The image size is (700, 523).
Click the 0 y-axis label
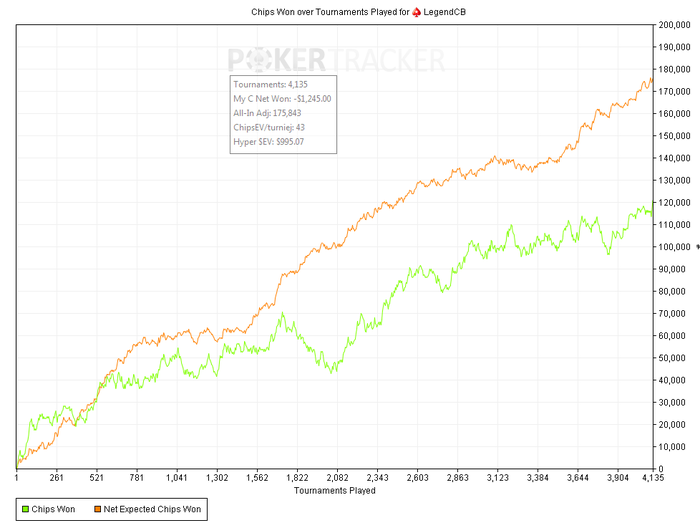661,469
